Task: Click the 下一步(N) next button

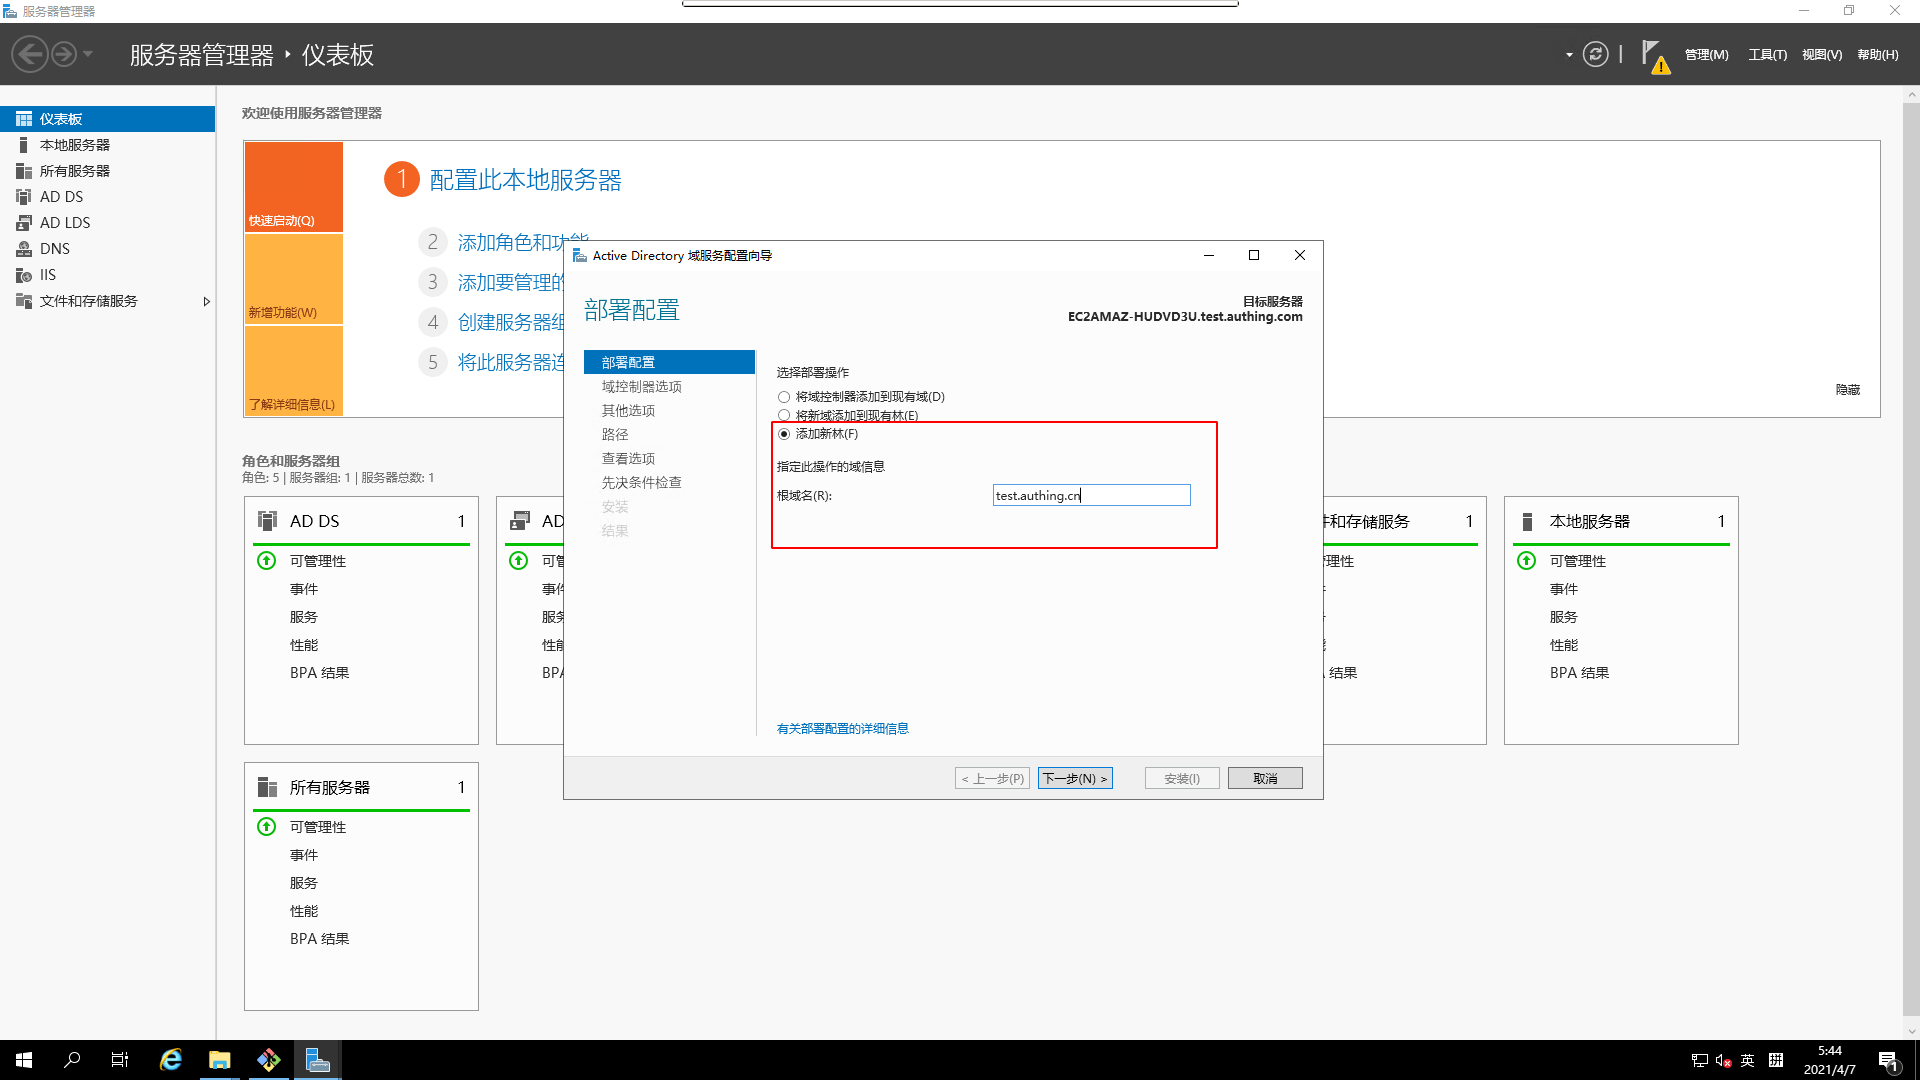Action: pyautogui.click(x=1074, y=778)
